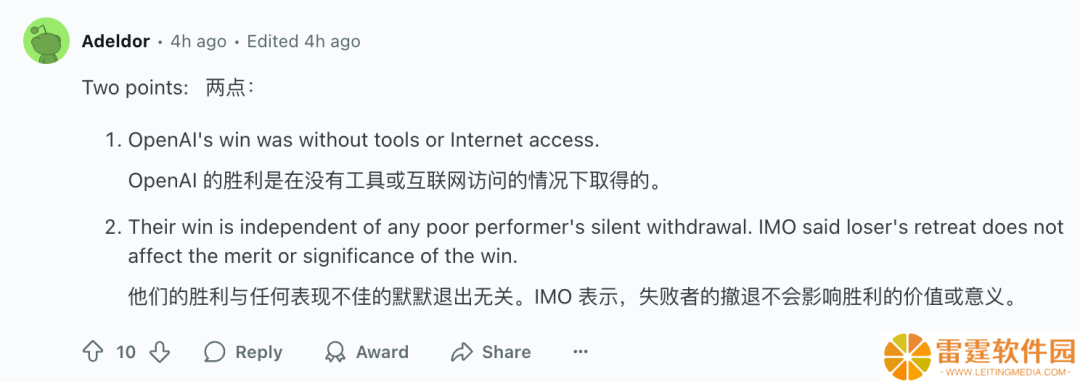This screenshot has width=1080, height=382.
Task: Open the Adeldor username profile link
Action: point(116,41)
